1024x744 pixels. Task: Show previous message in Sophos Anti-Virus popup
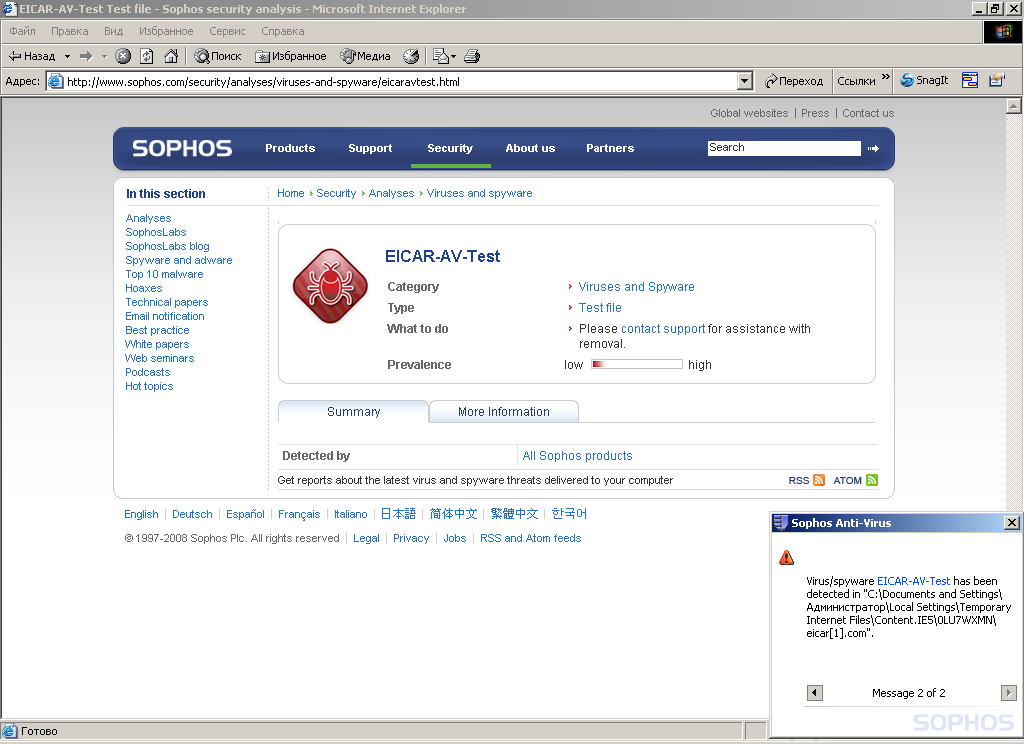click(814, 692)
